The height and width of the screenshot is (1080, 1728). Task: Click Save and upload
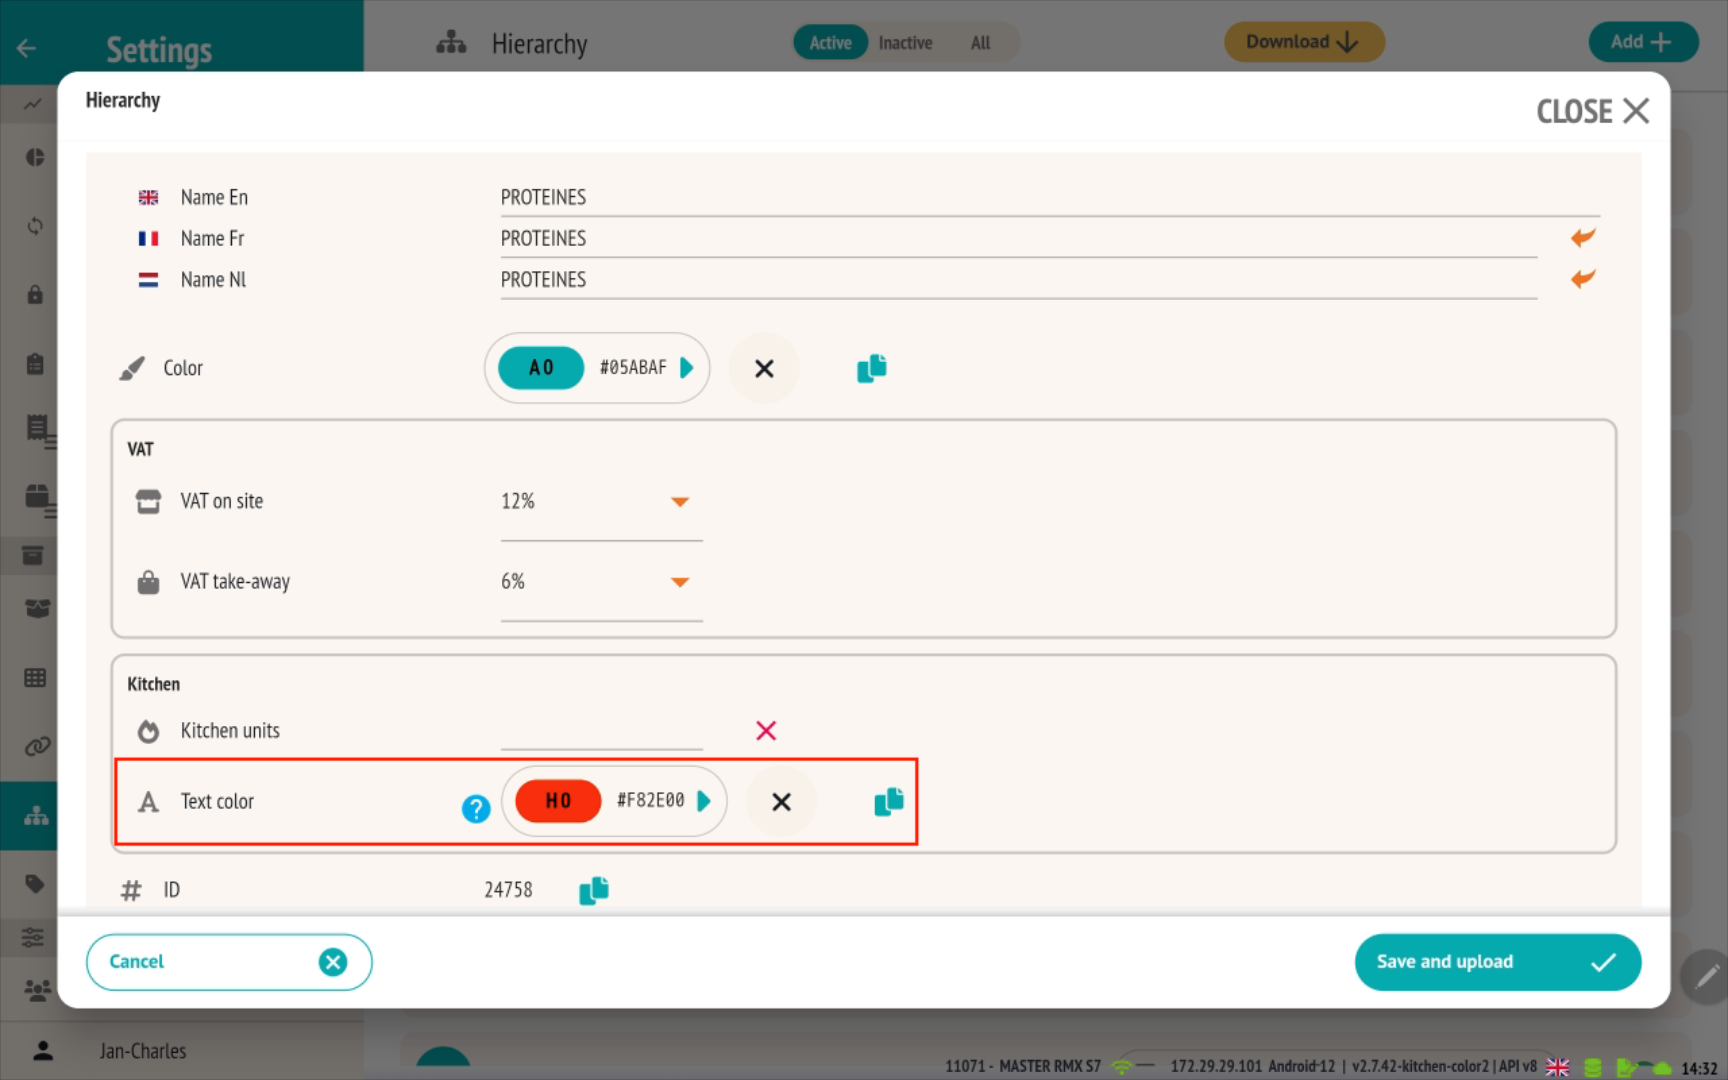click(1497, 962)
